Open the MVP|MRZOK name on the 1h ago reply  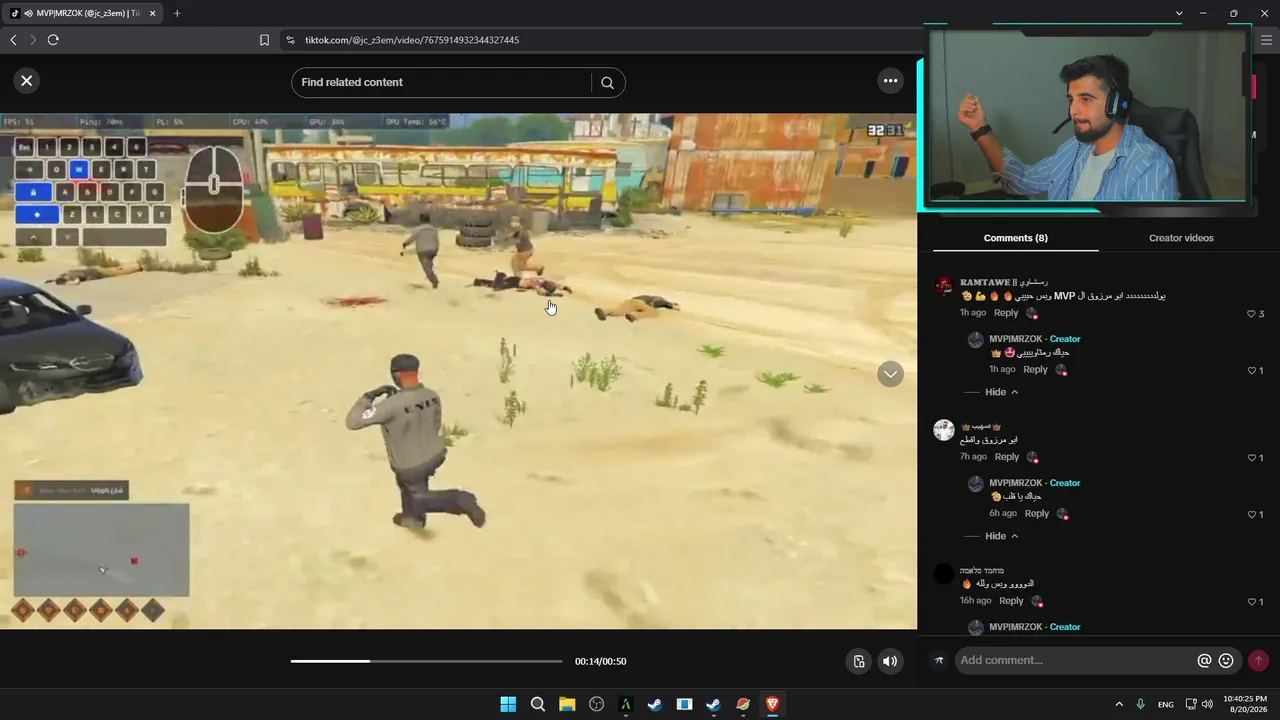[1015, 339]
